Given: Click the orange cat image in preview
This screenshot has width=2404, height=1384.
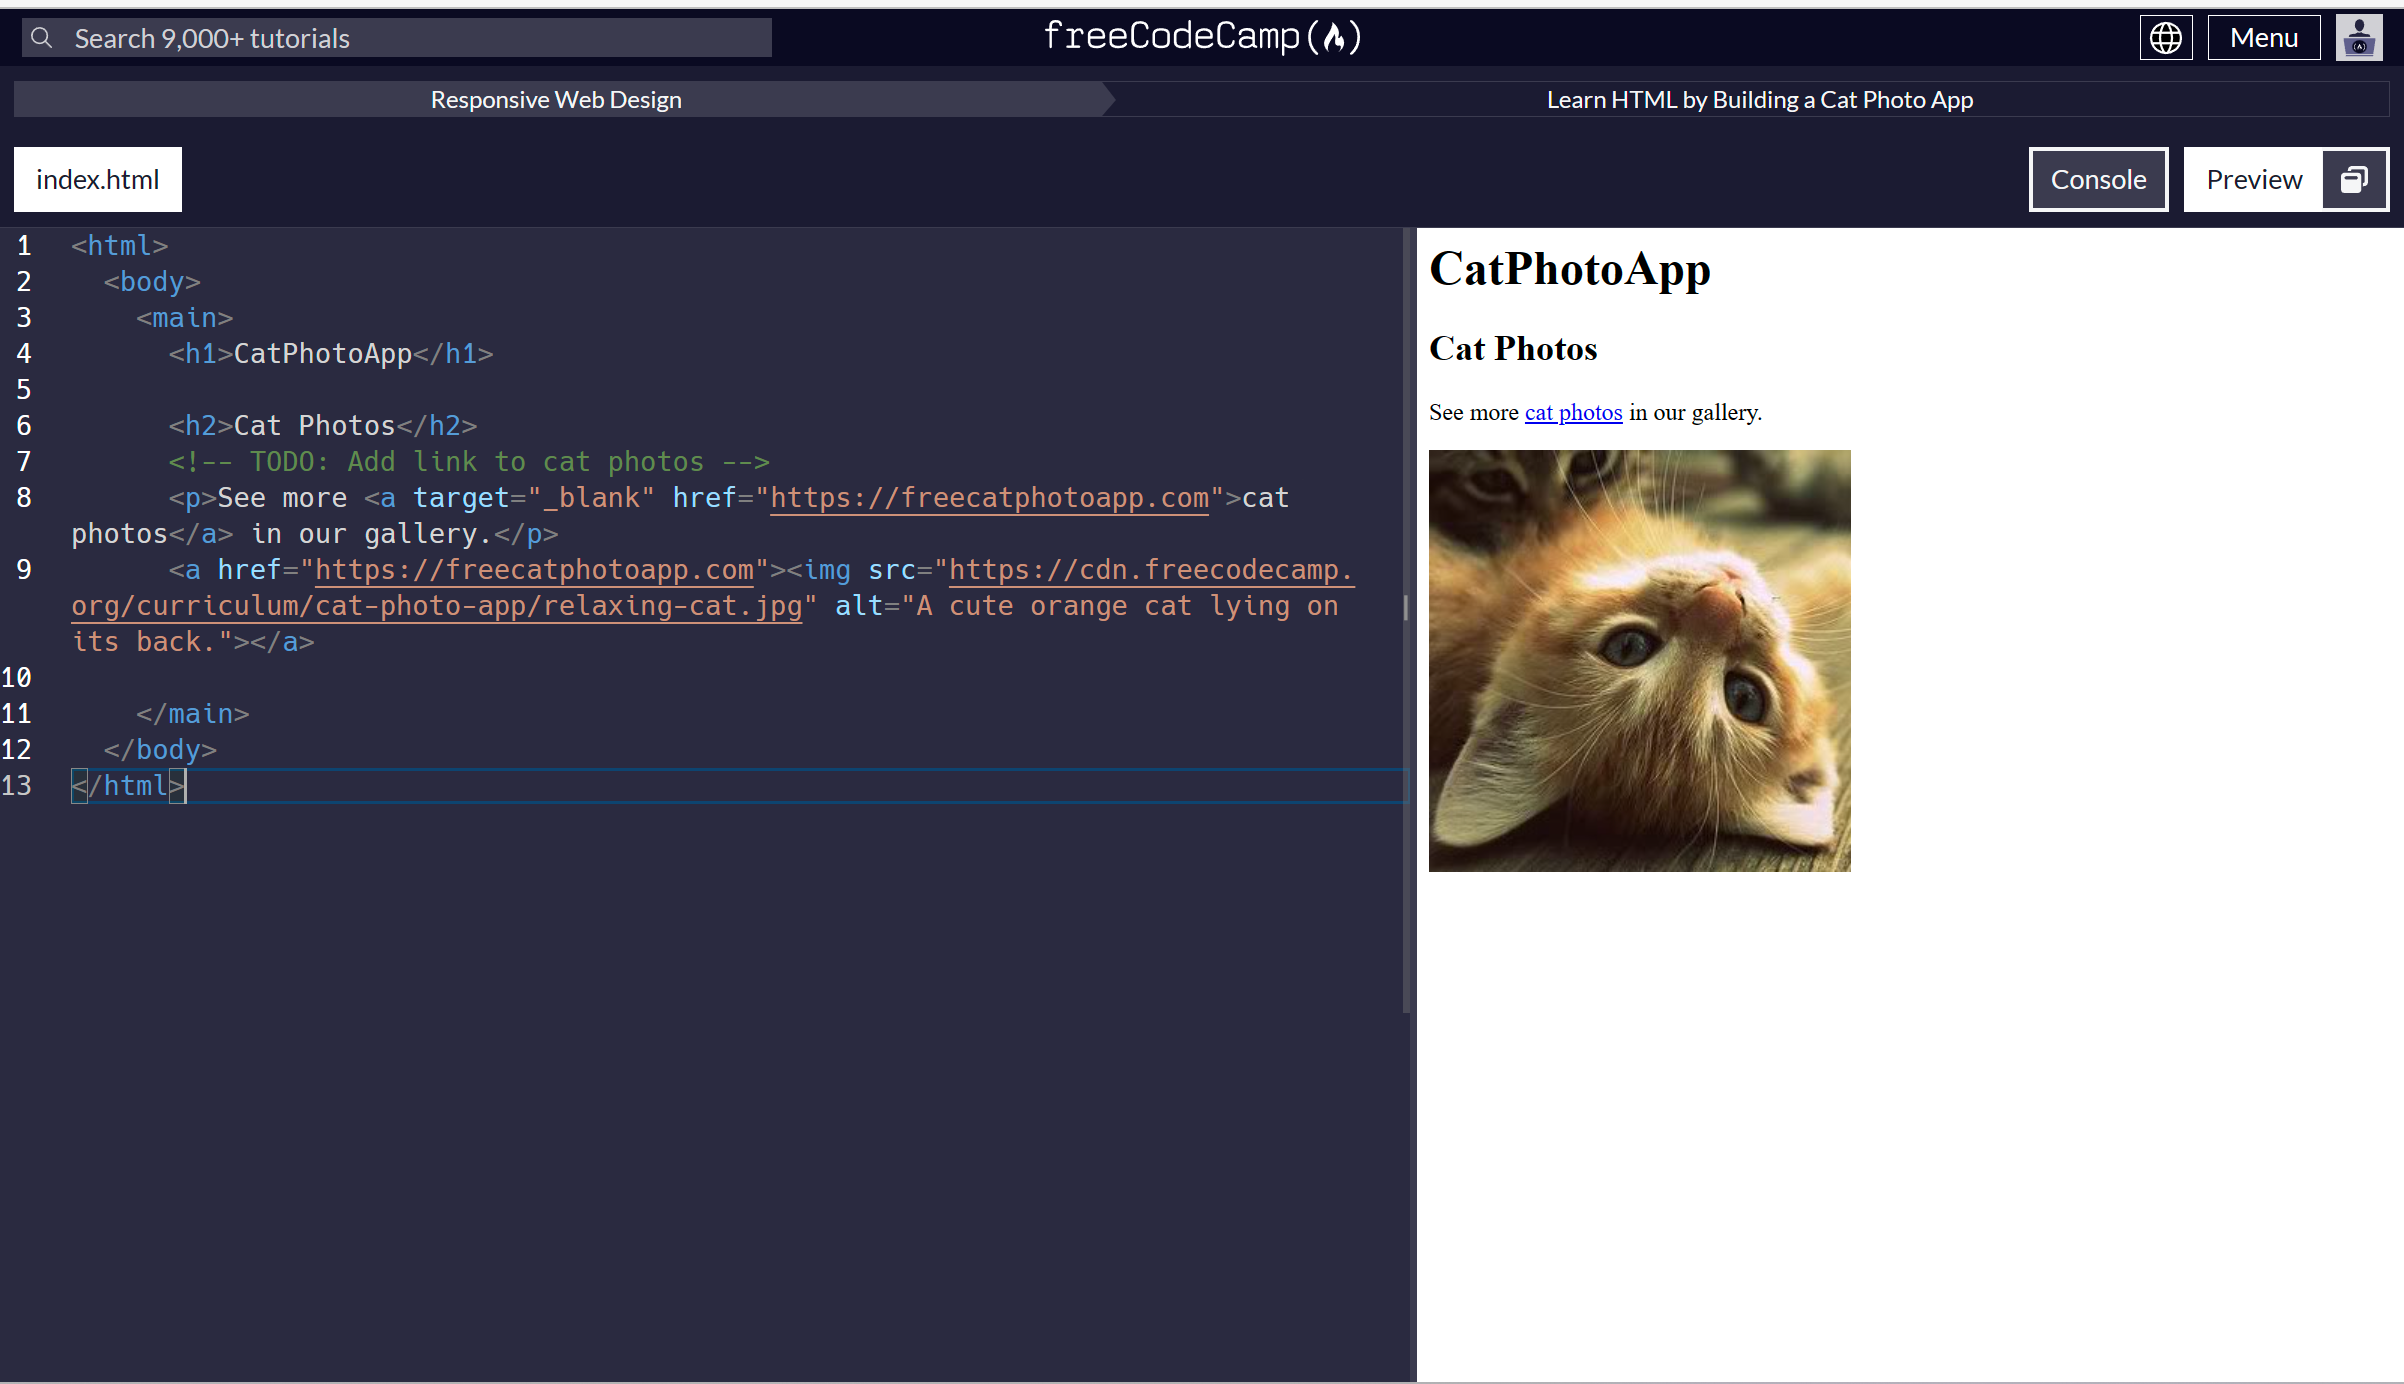Looking at the screenshot, I should click(1639, 660).
